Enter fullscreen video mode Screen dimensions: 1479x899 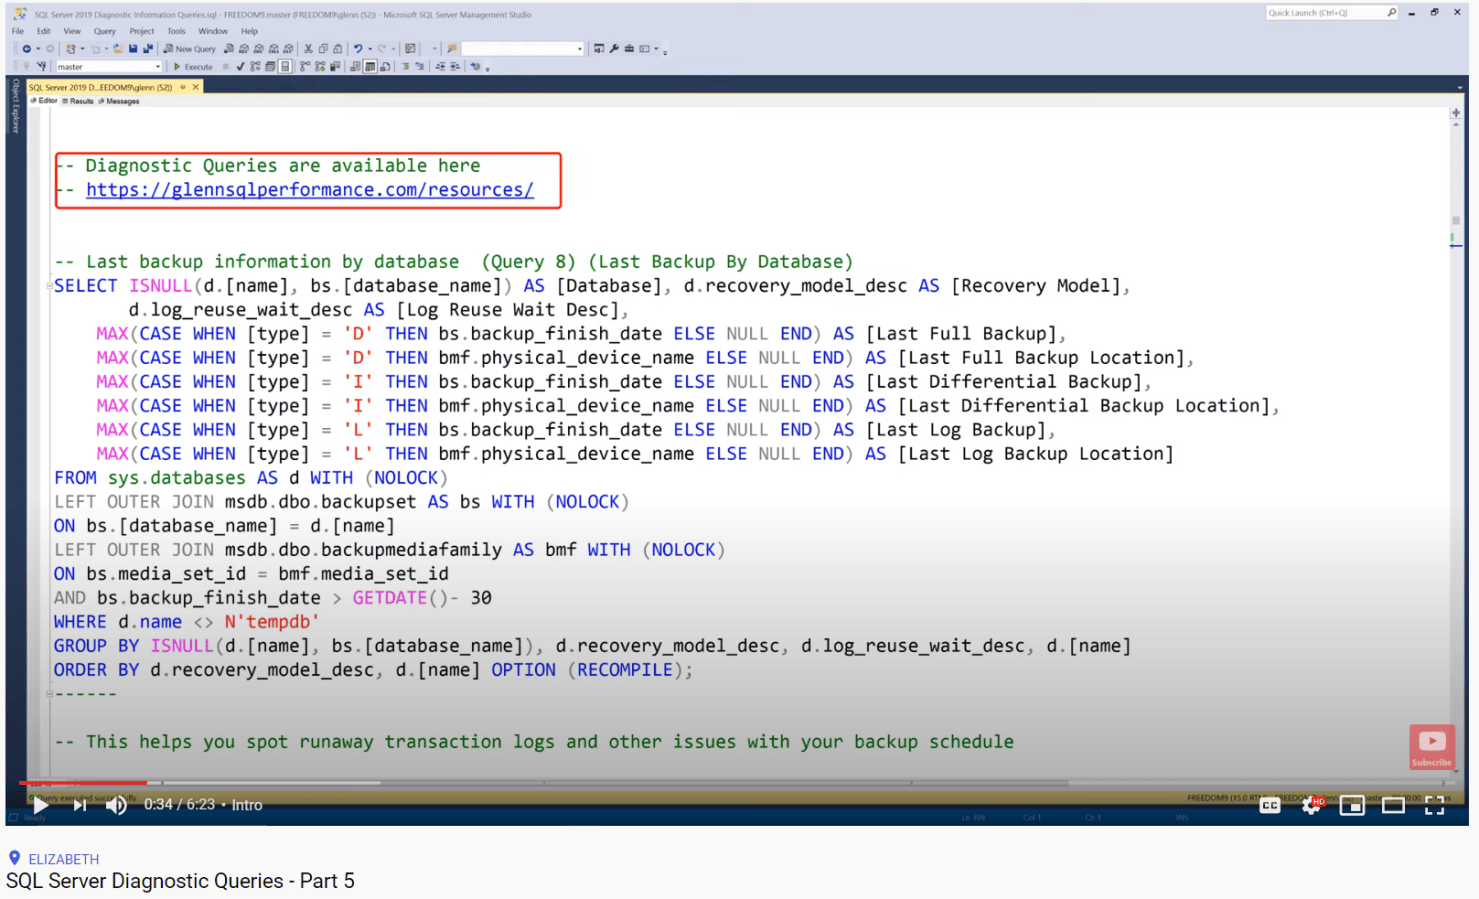[x=1434, y=805]
